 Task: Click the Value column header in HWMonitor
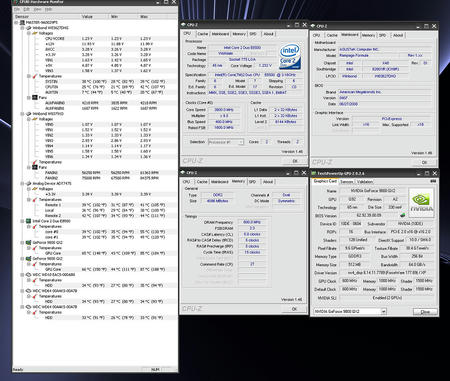point(87,16)
